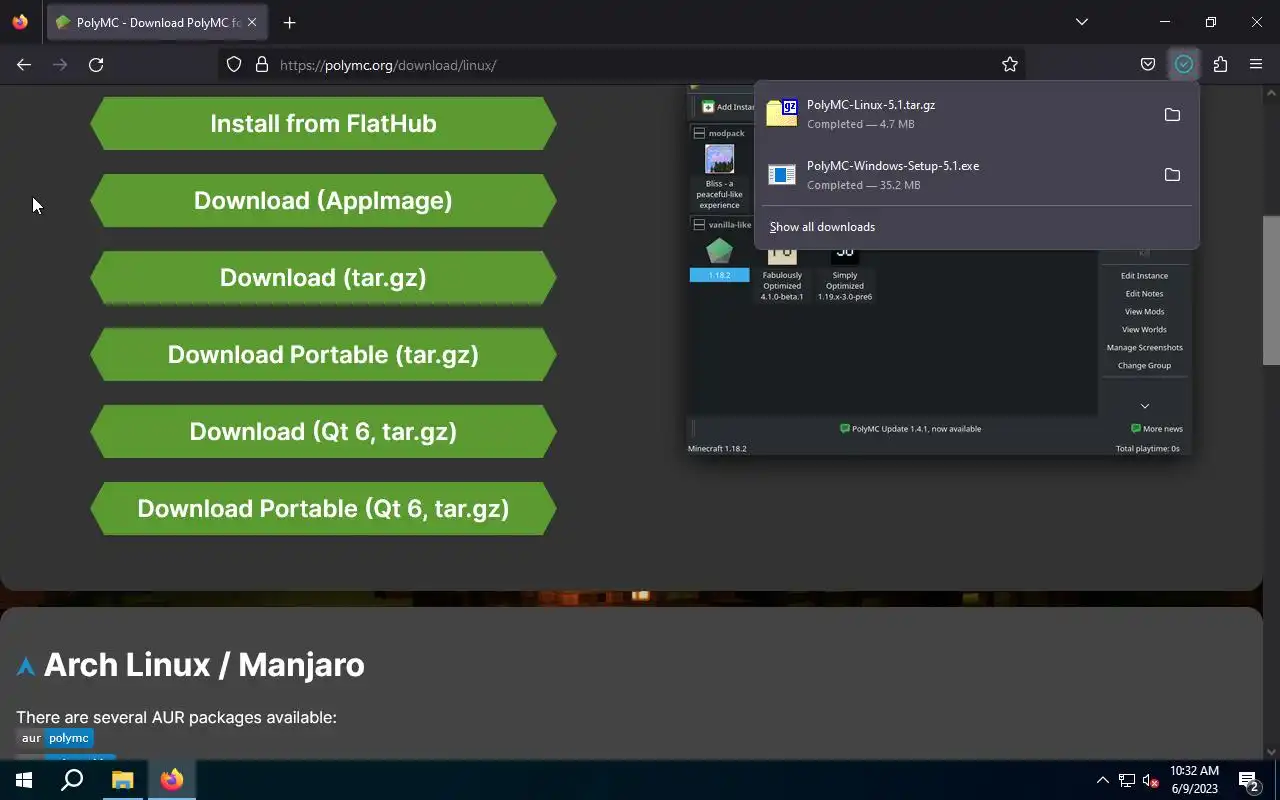Viewport: 1280px width, 800px height.
Task: Open a new browser tab
Action: point(289,22)
